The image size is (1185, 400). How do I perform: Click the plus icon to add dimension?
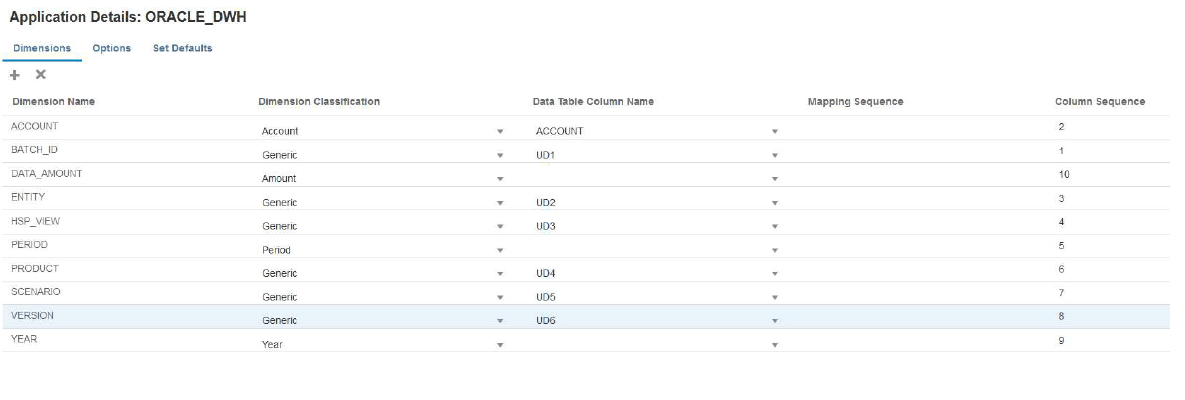click(x=15, y=75)
